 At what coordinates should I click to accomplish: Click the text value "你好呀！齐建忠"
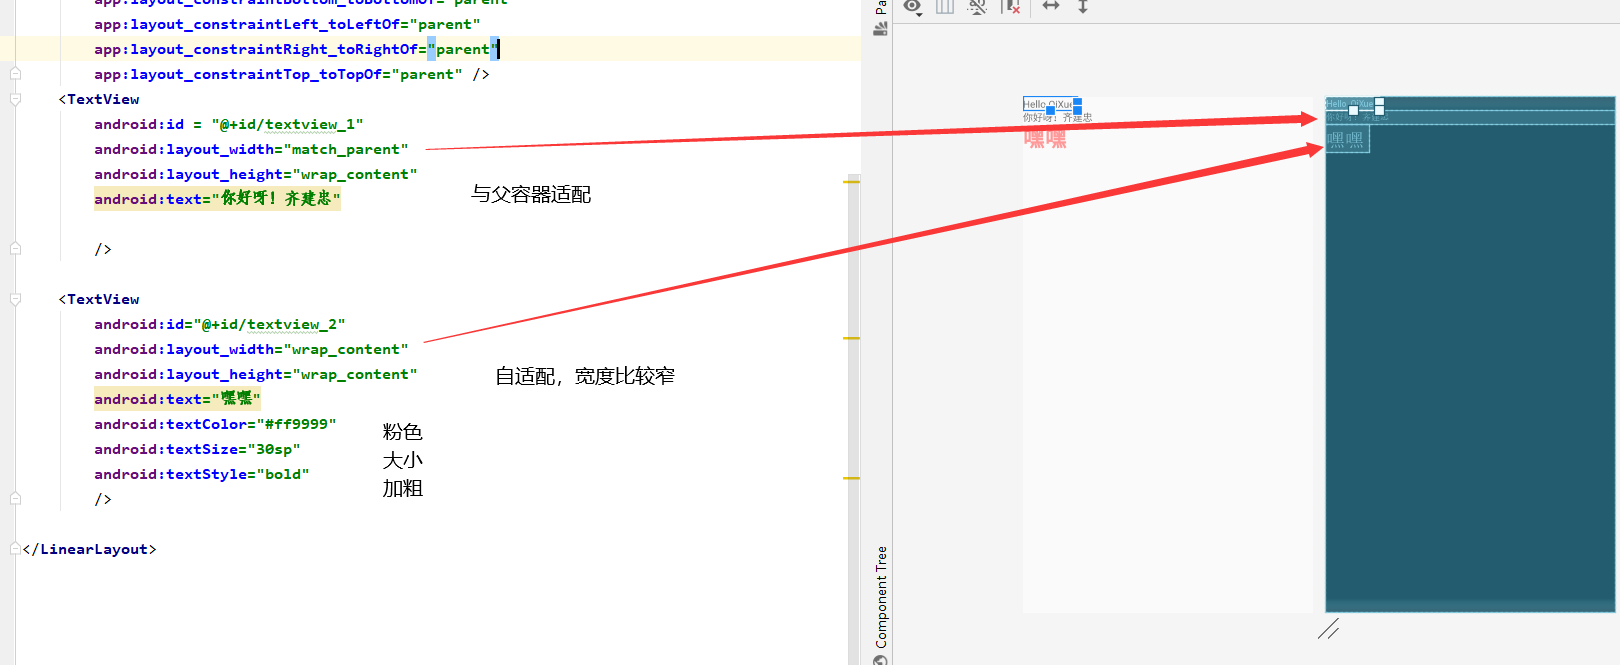(x=276, y=199)
